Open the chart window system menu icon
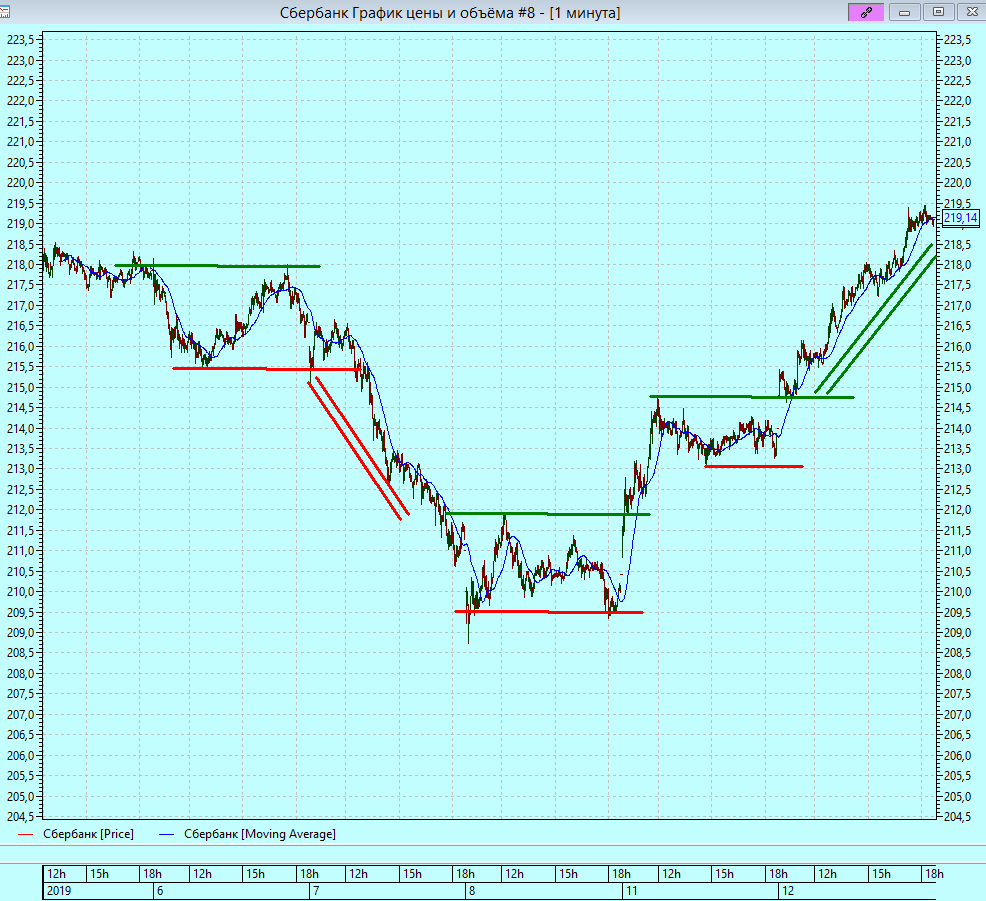The width and height of the screenshot is (986, 901). [4, 12]
